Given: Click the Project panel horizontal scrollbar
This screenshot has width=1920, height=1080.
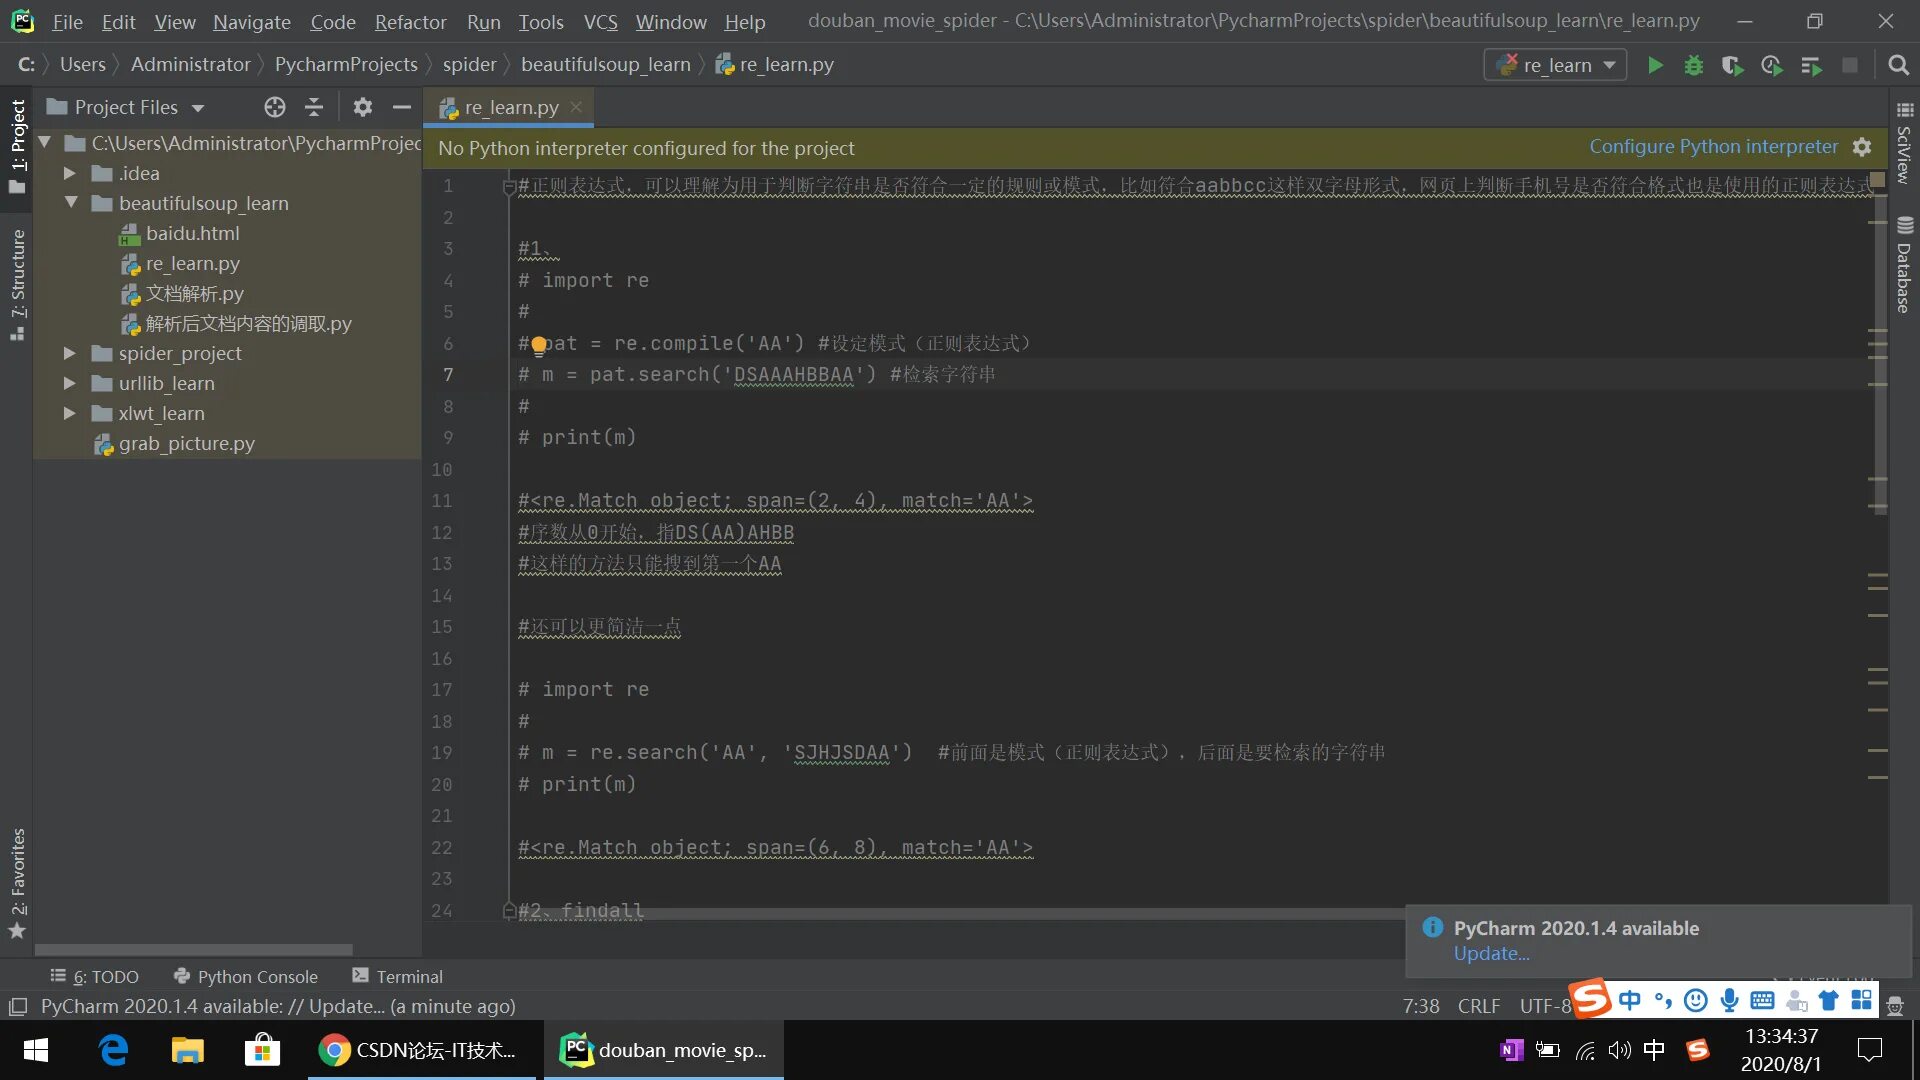Looking at the screenshot, I should coord(193,949).
